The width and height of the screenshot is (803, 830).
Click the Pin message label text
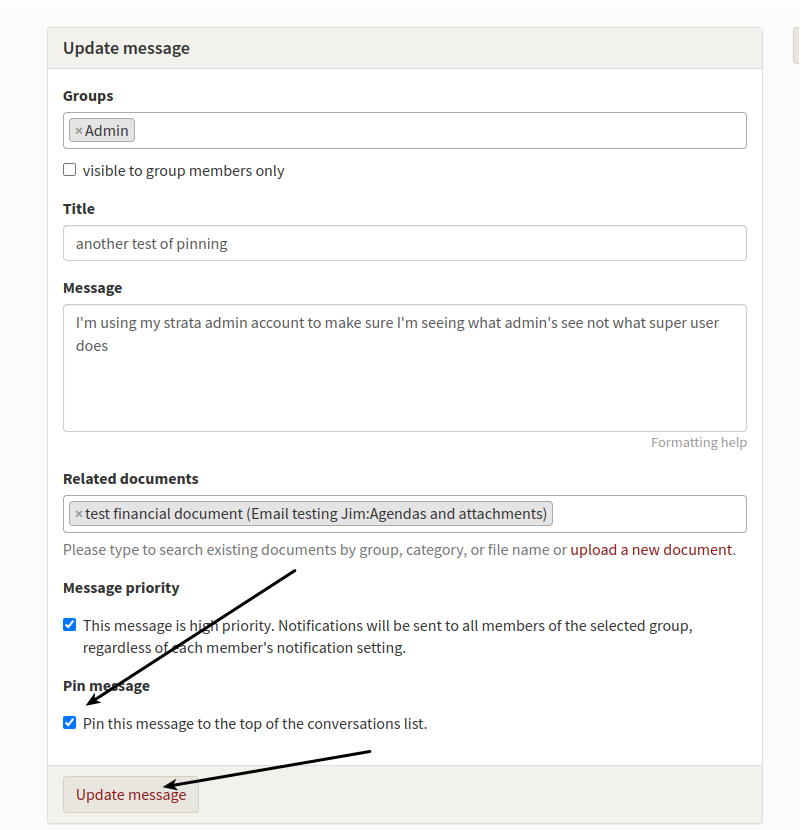[x=106, y=686]
